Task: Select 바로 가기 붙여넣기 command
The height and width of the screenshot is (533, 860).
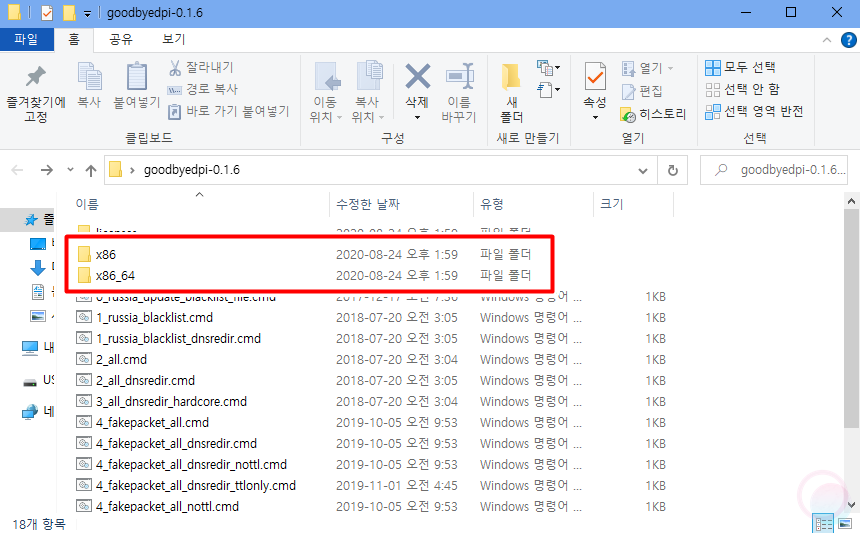Action: [228, 111]
